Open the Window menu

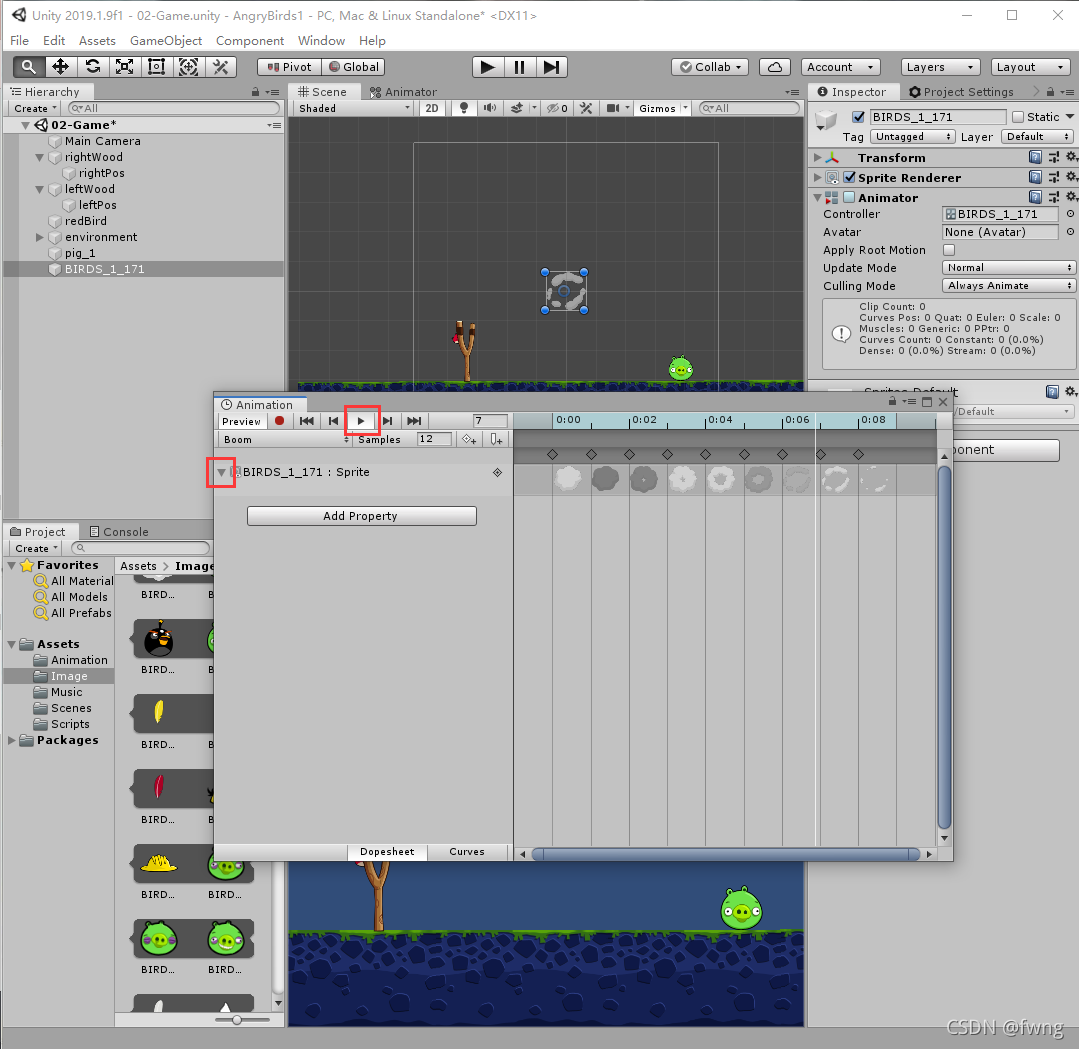(321, 41)
